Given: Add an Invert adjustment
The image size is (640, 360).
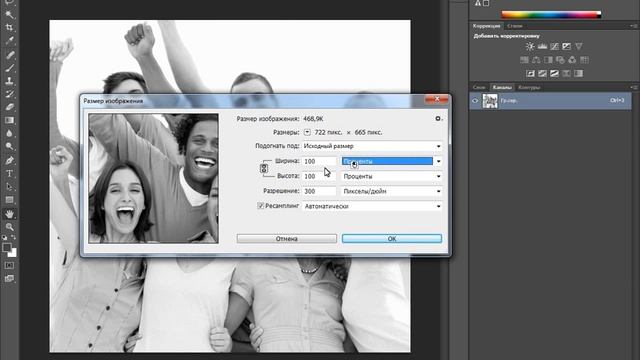Looking at the screenshot, I should tap(530, 73).
